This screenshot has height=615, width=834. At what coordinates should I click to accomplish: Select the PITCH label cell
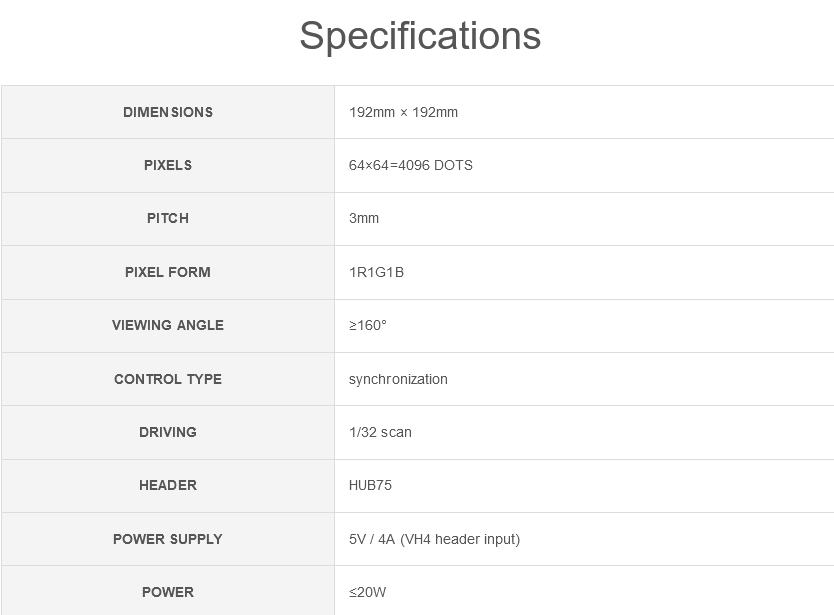click(168, 219)
